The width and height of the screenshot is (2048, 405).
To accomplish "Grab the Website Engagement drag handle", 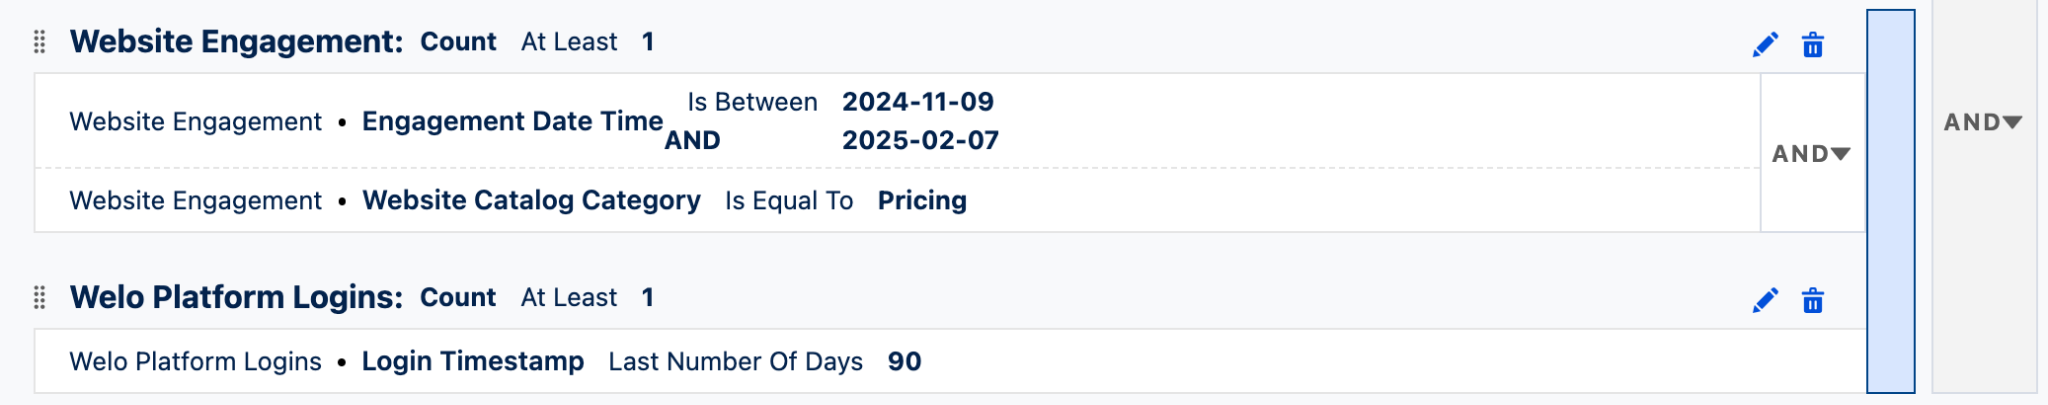I will point(40,42).
